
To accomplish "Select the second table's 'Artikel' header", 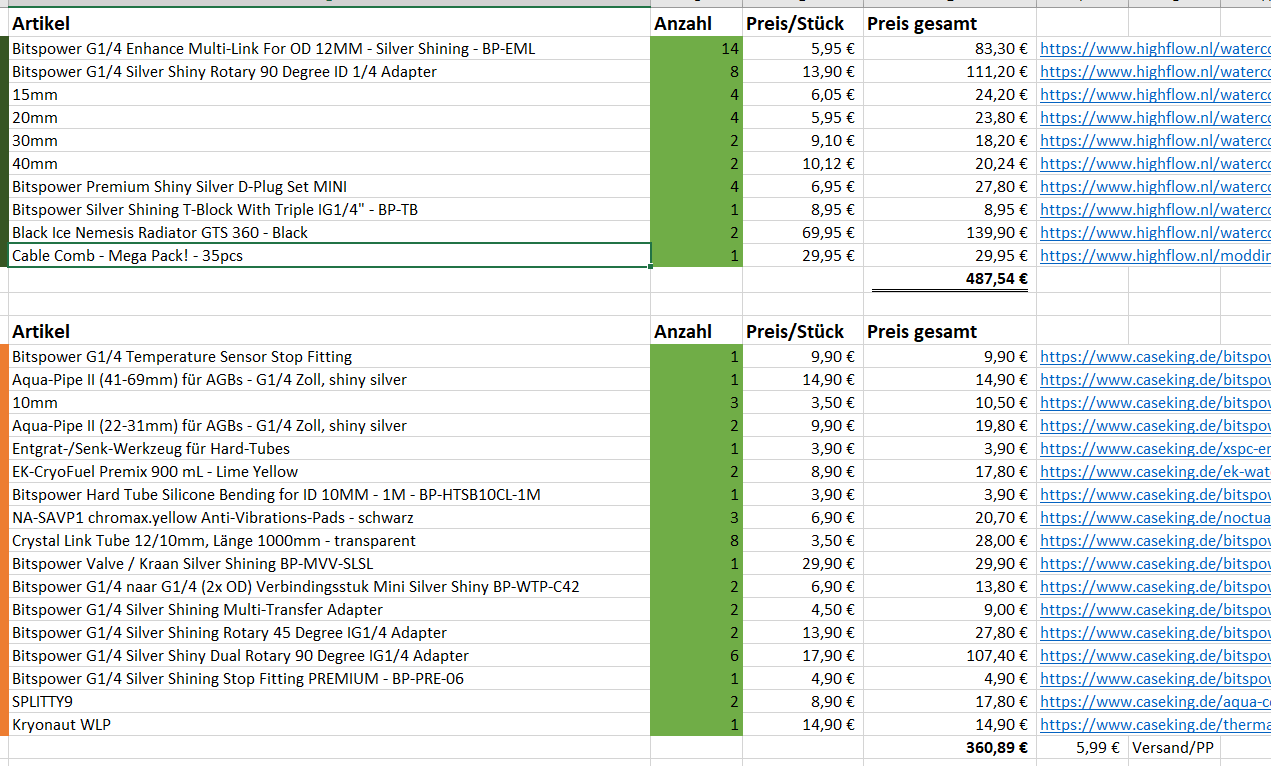I will [330, 331].
